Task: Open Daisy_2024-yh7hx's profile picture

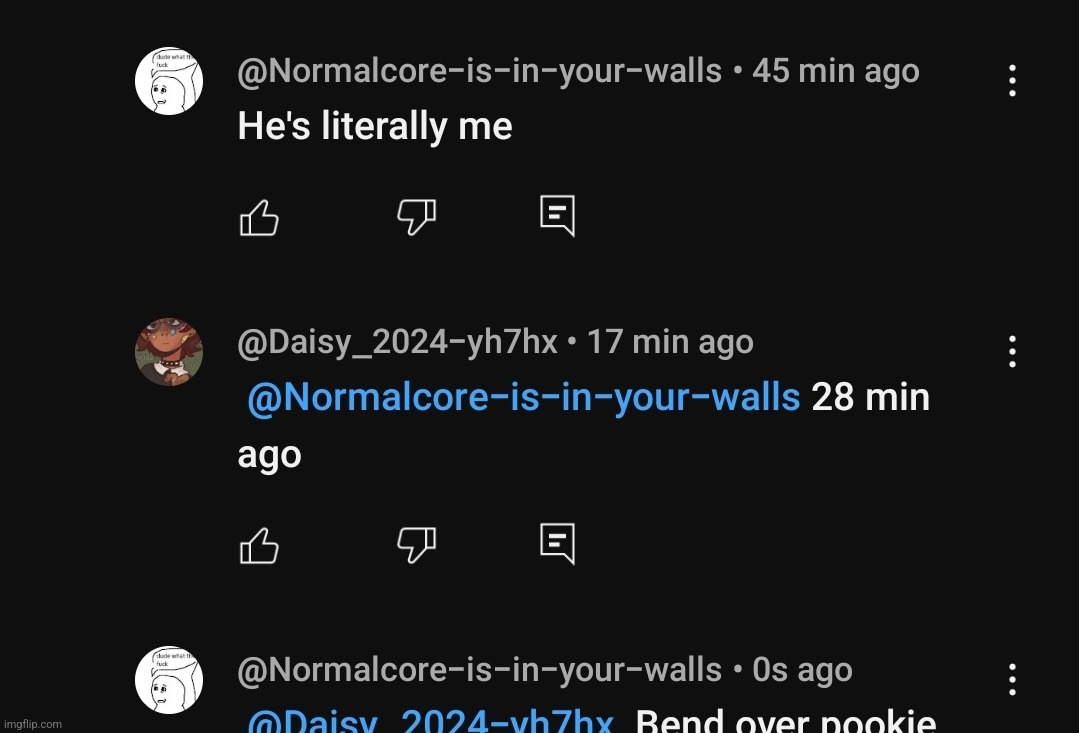Action: [x=169, y=352]
